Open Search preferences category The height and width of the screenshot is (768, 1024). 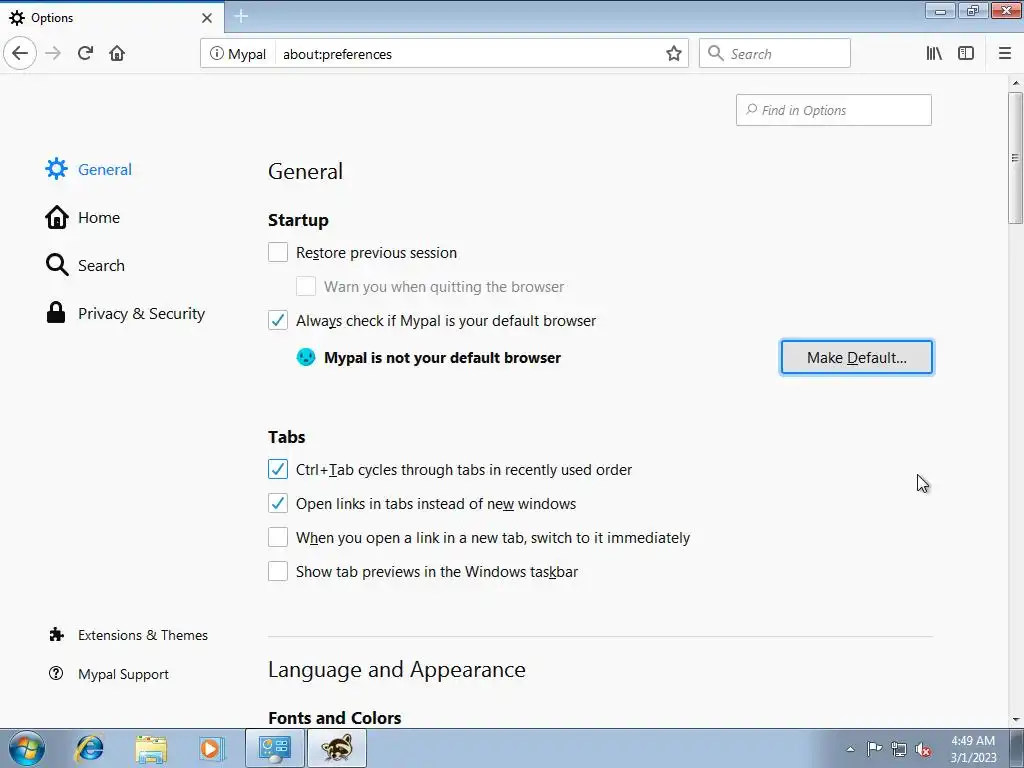tap(85, 265)
